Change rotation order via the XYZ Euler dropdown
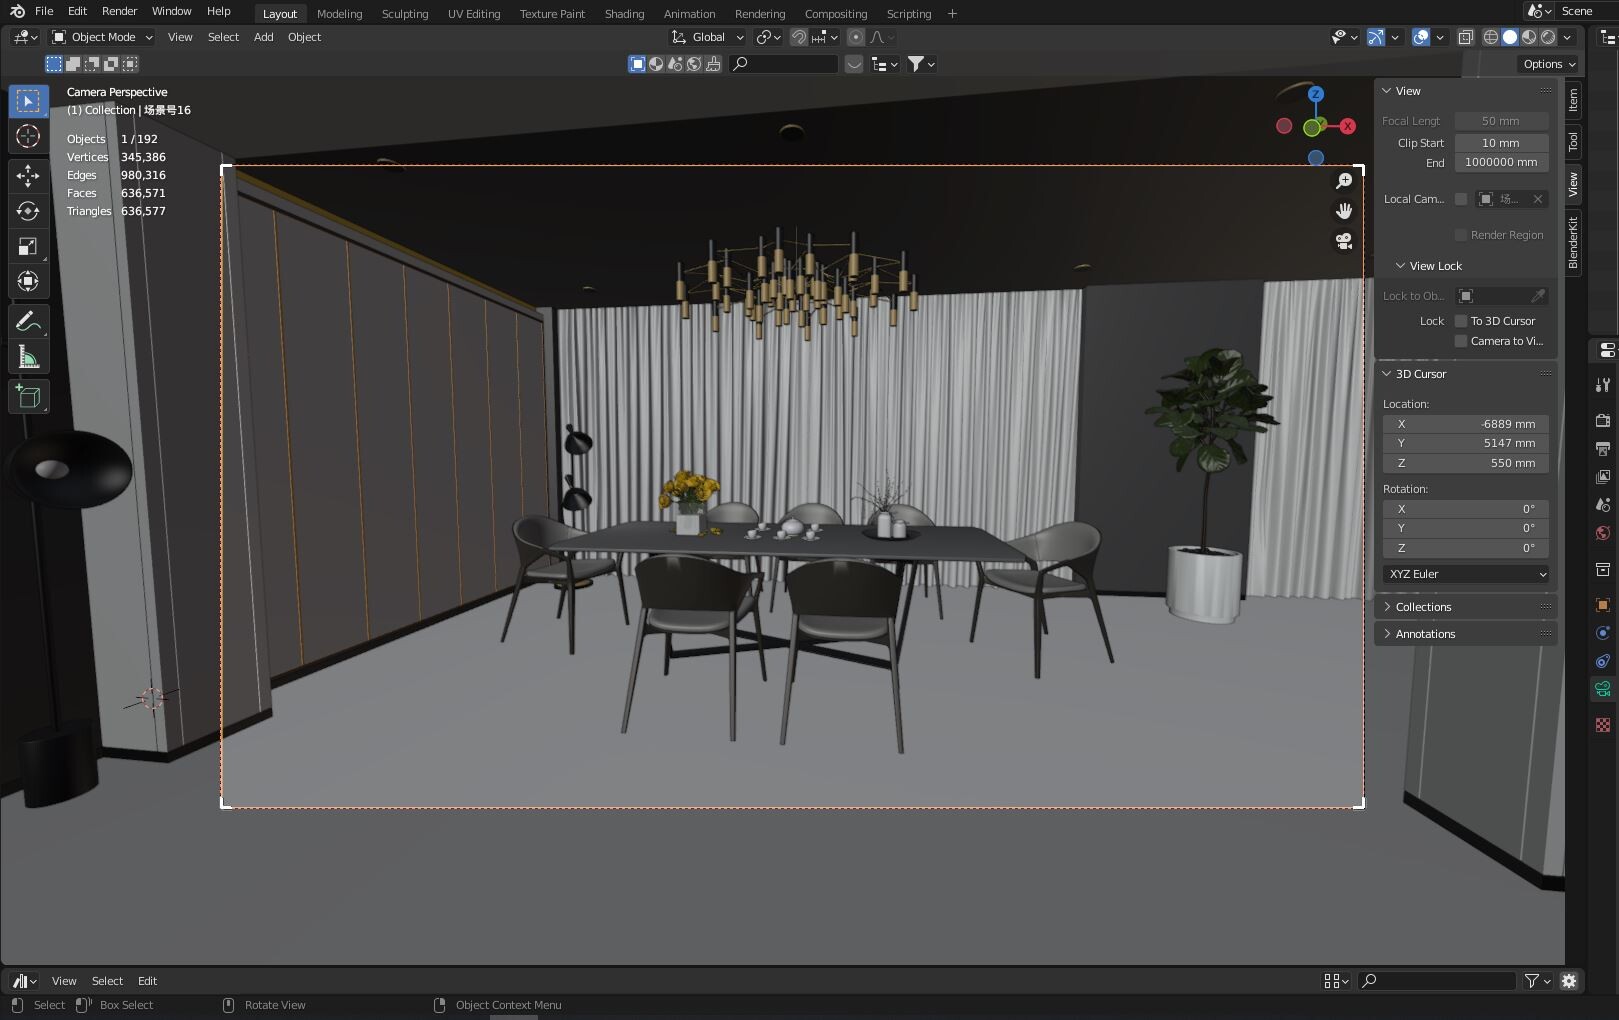 coord(1465,574)
